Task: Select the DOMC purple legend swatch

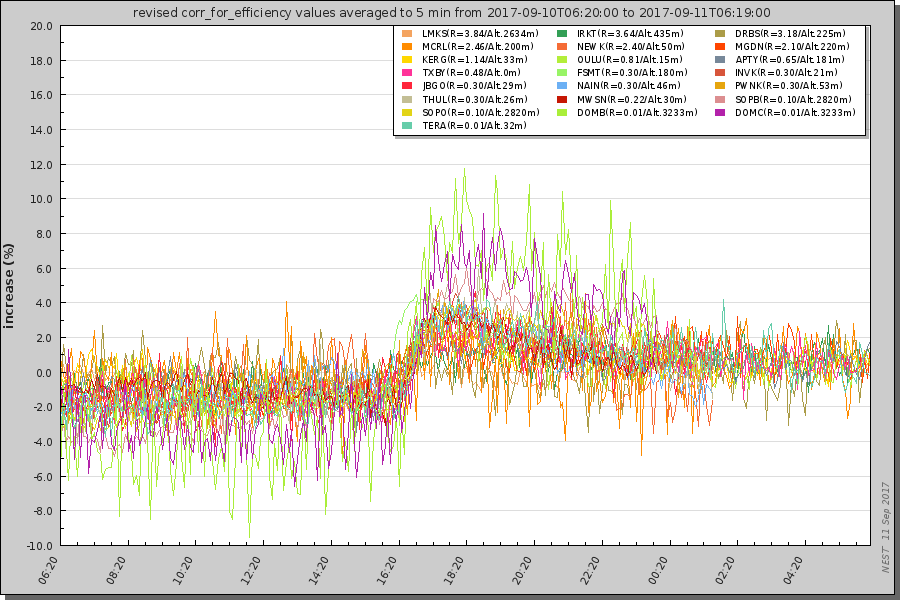Action: pos(720,113)
